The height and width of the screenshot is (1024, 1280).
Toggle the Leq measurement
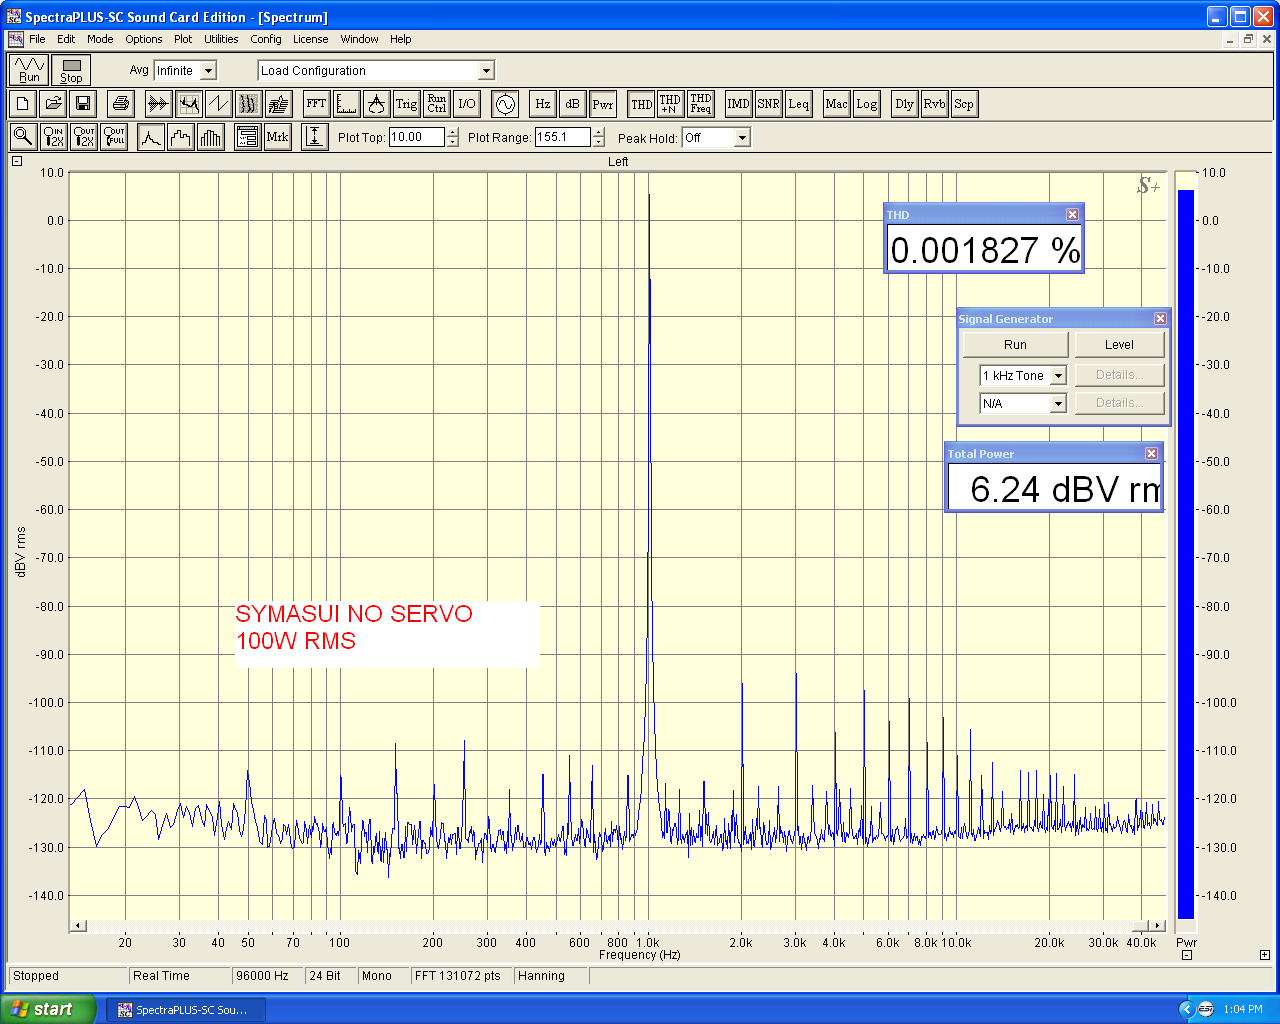798,103
